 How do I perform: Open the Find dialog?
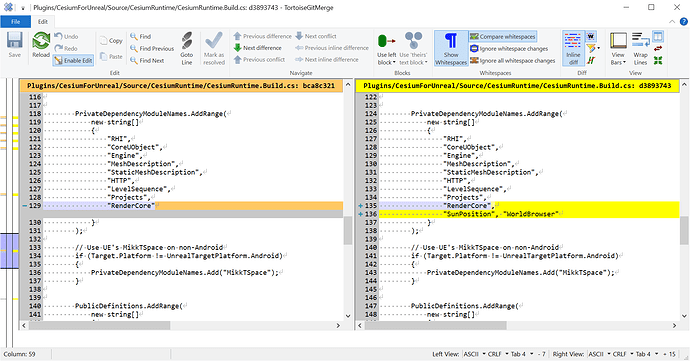click(141, 37)
